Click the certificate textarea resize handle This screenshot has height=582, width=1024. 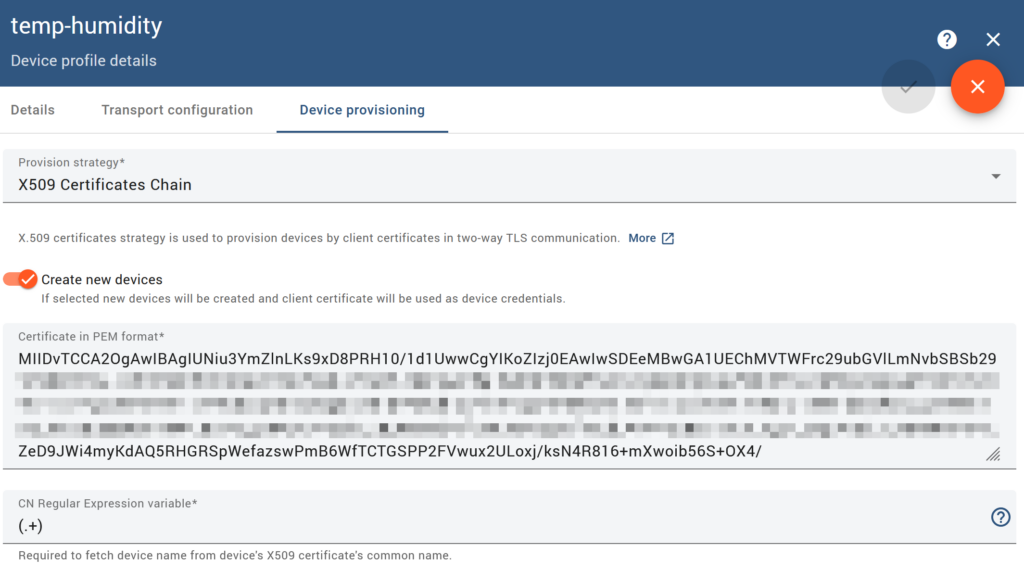[992, 454]
